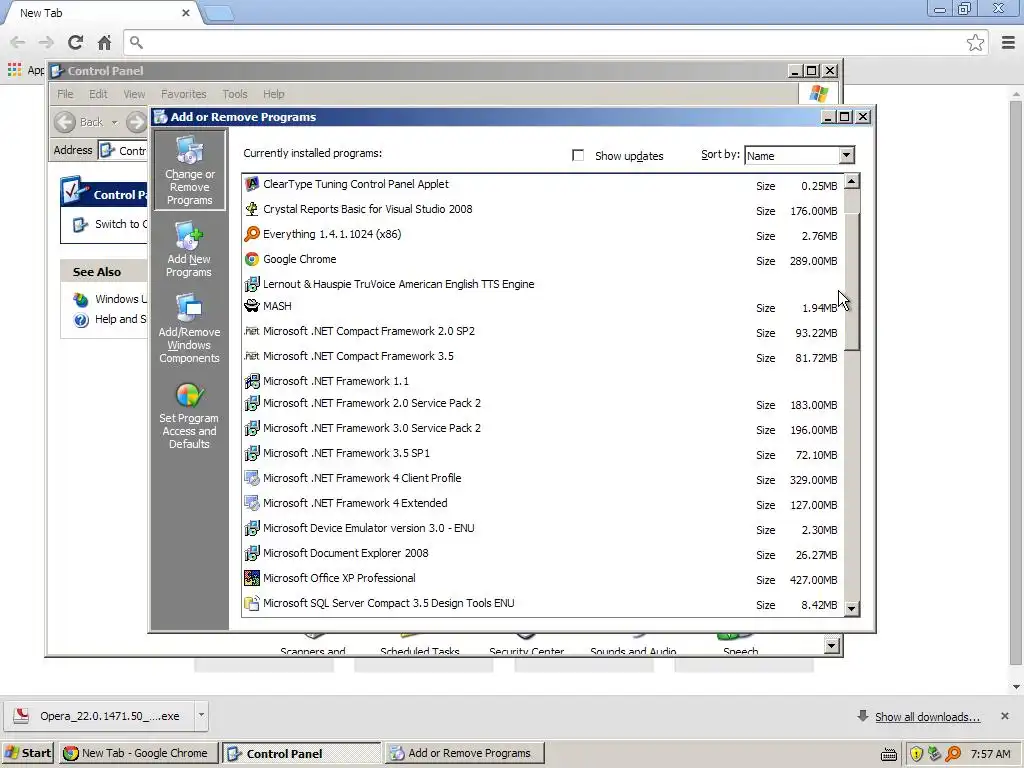
Task: Reload the page in Chrome
Action: pyautogui.click(x=75, y=42)
